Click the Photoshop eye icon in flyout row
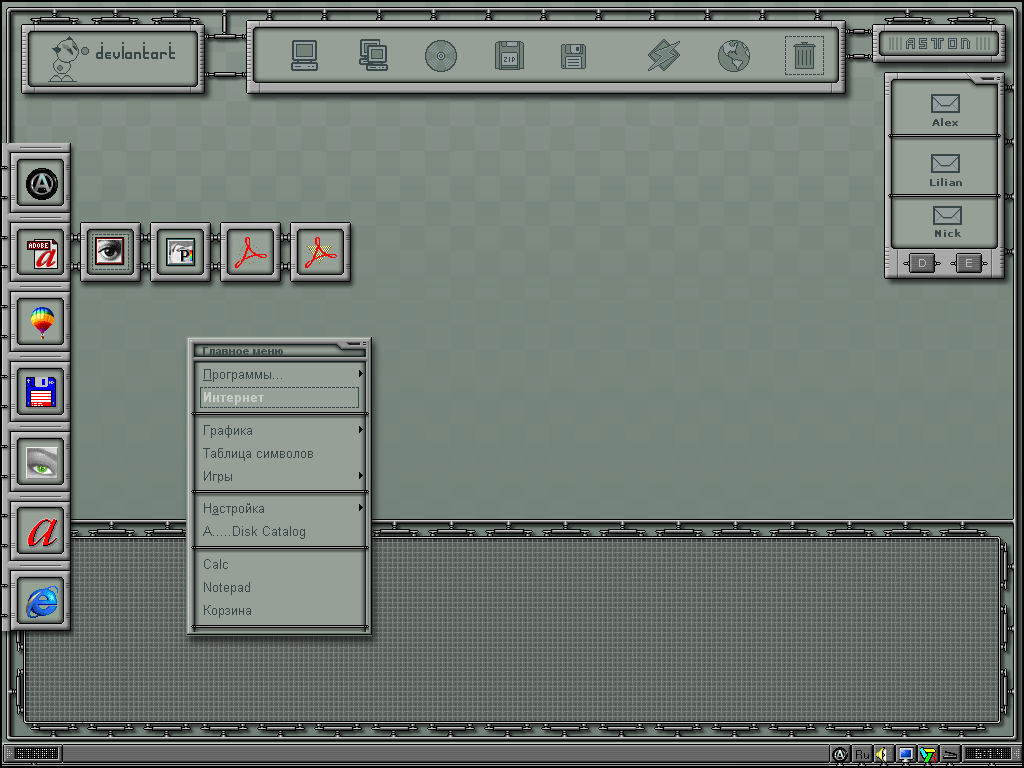 [110, 252]
